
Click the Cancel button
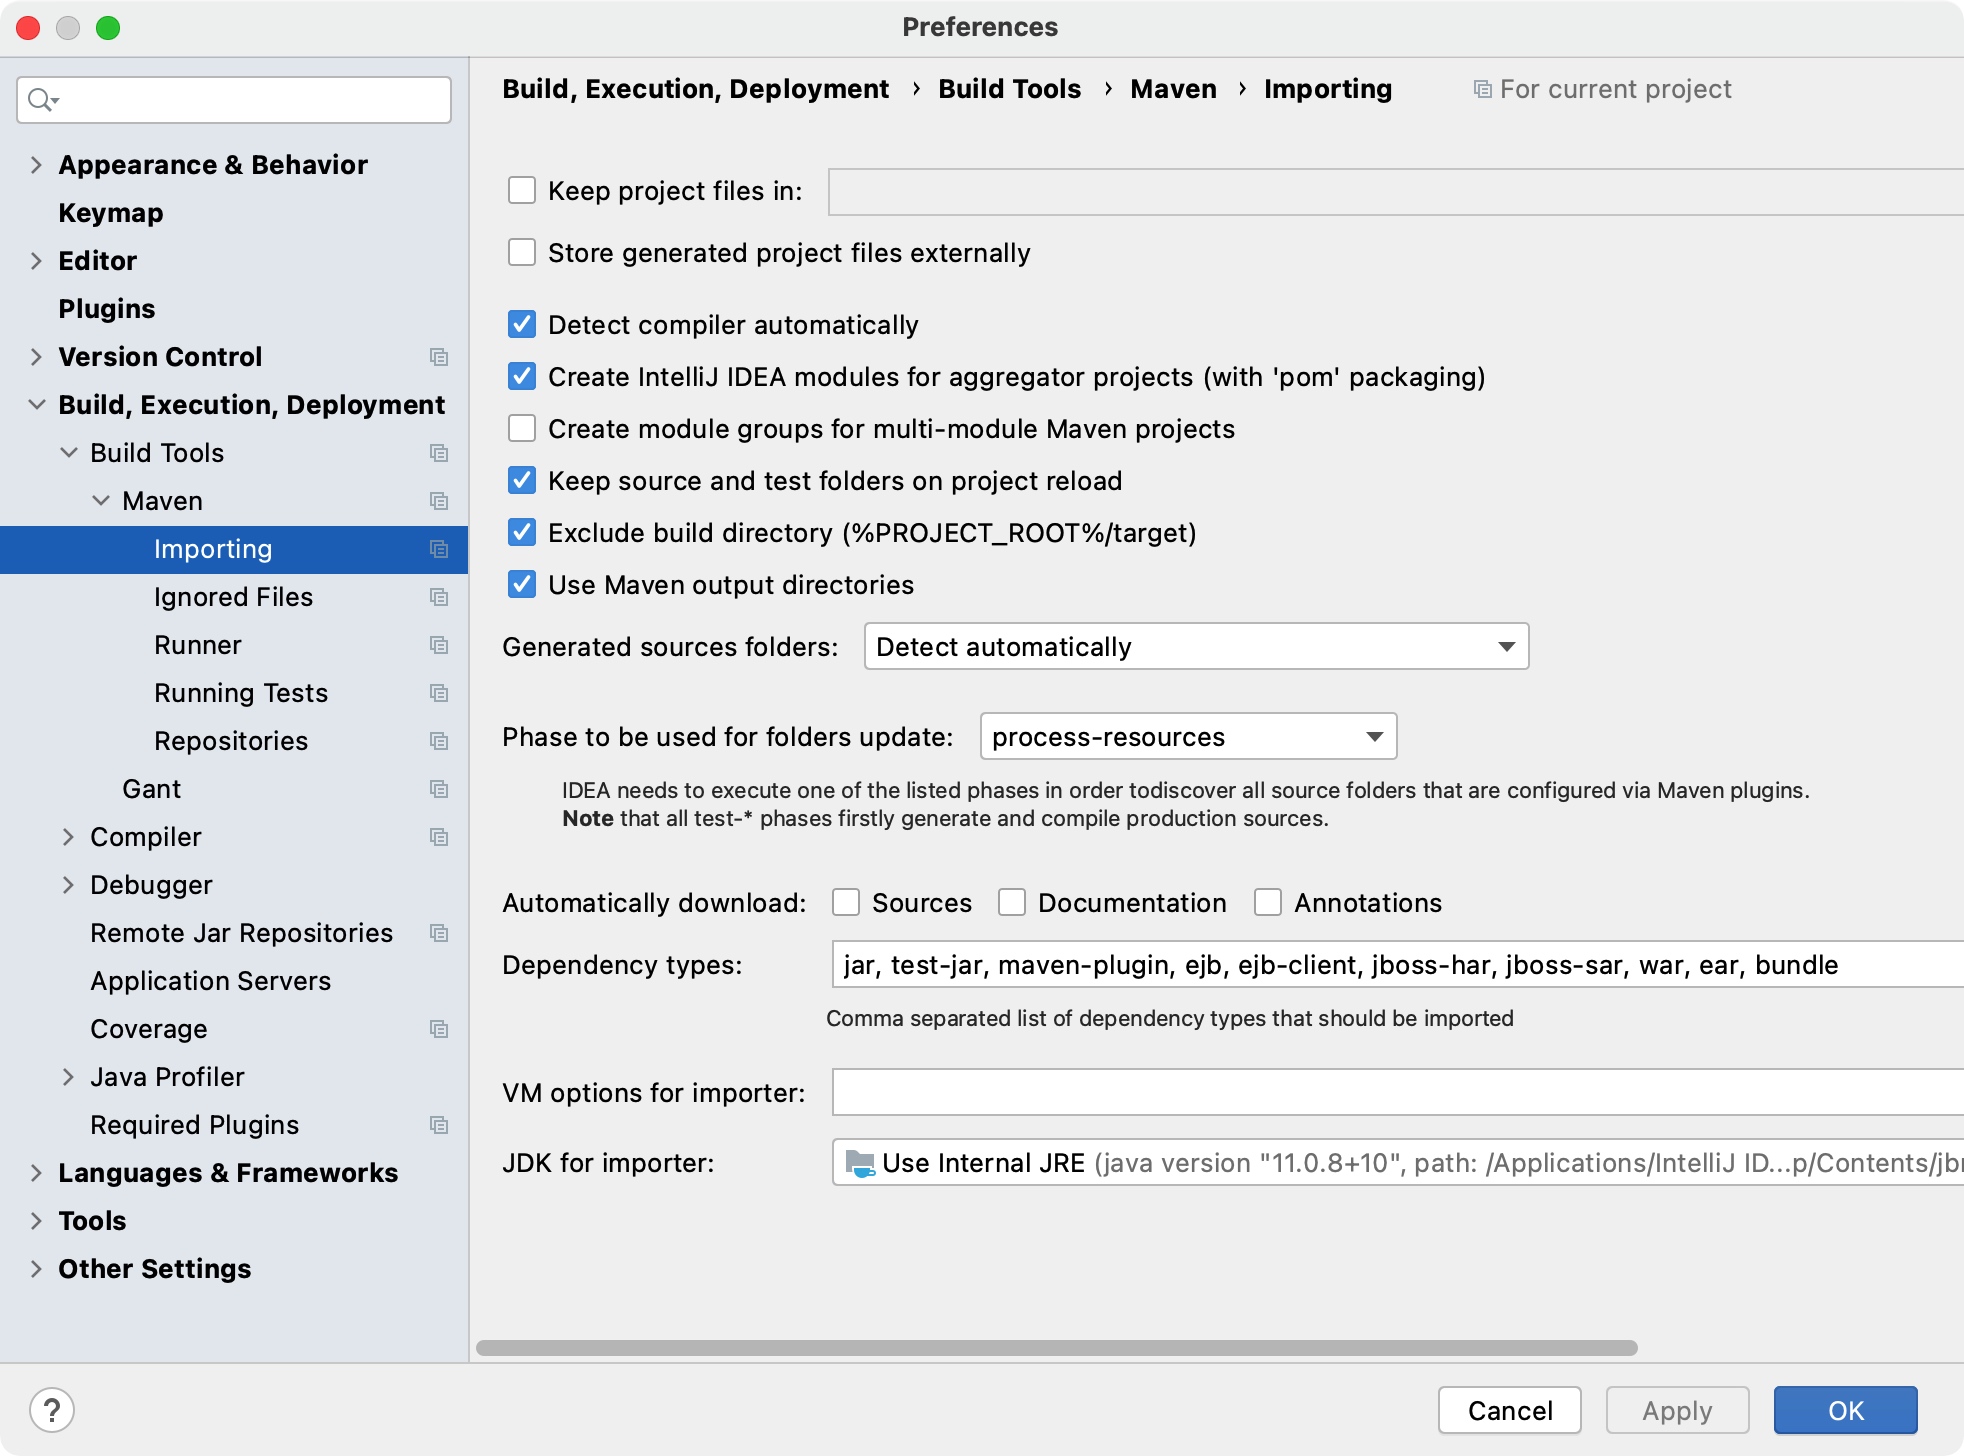tap(1509, 1410)
